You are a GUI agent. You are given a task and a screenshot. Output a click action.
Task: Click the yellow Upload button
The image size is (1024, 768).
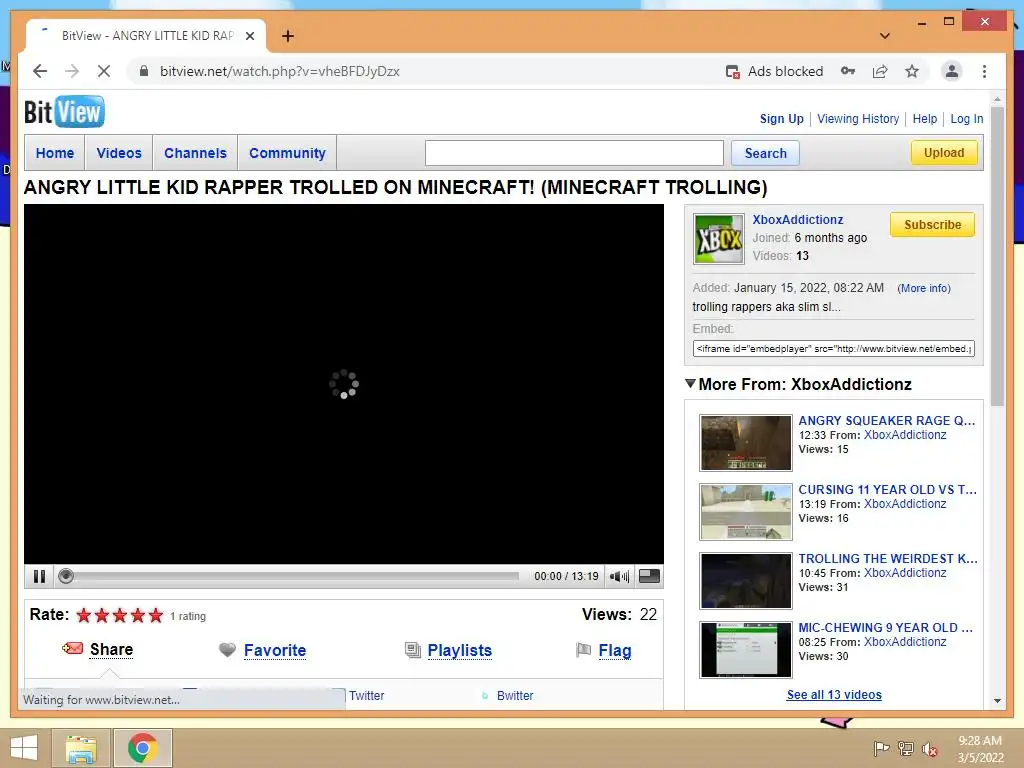click(x=944, y=153)
